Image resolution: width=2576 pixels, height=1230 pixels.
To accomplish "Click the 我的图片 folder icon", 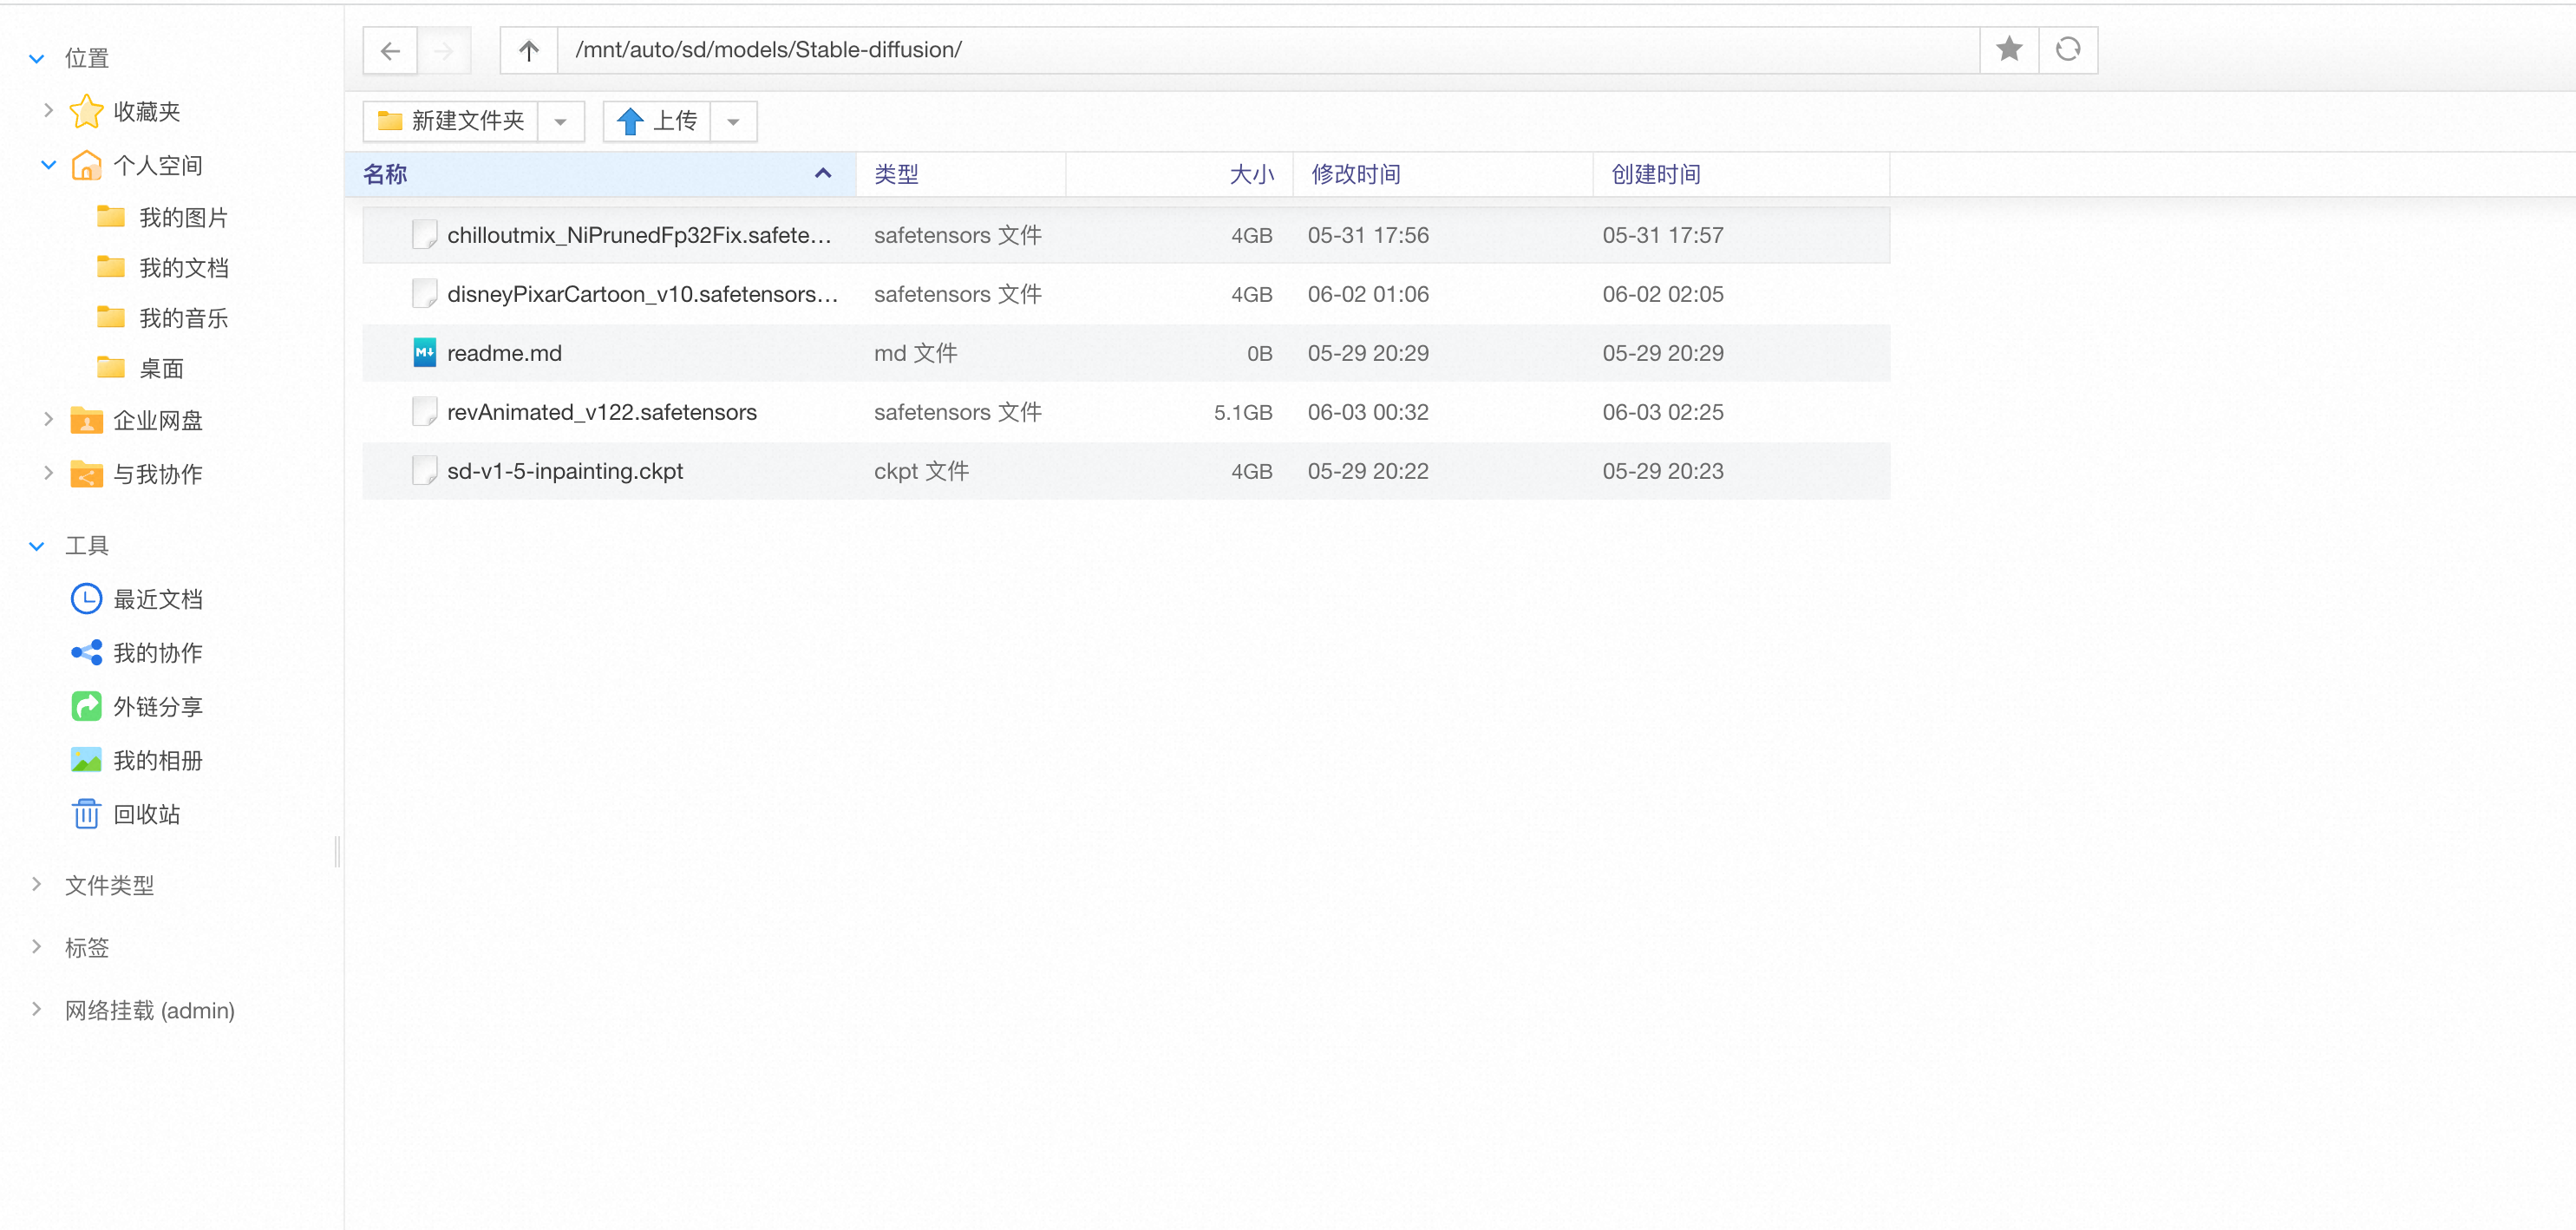I will pos(111,217).
